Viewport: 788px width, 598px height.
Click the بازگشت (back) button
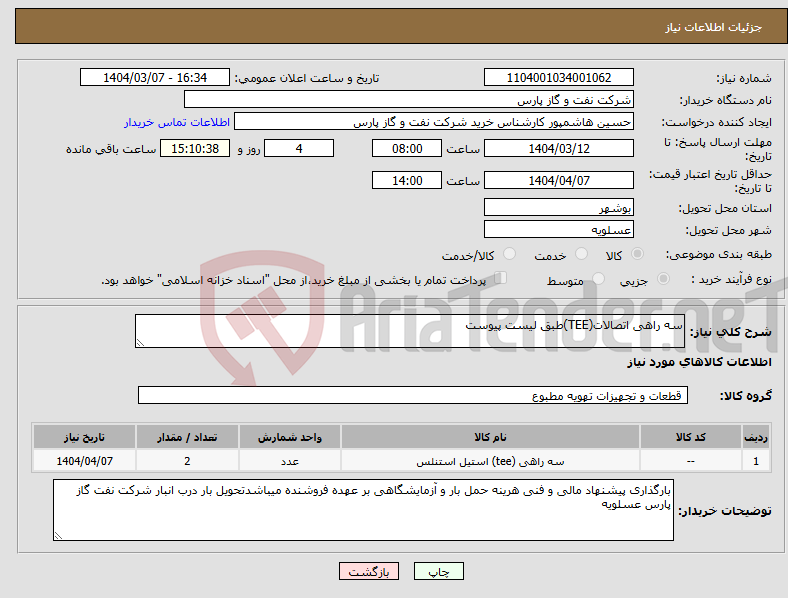[369, 571]
